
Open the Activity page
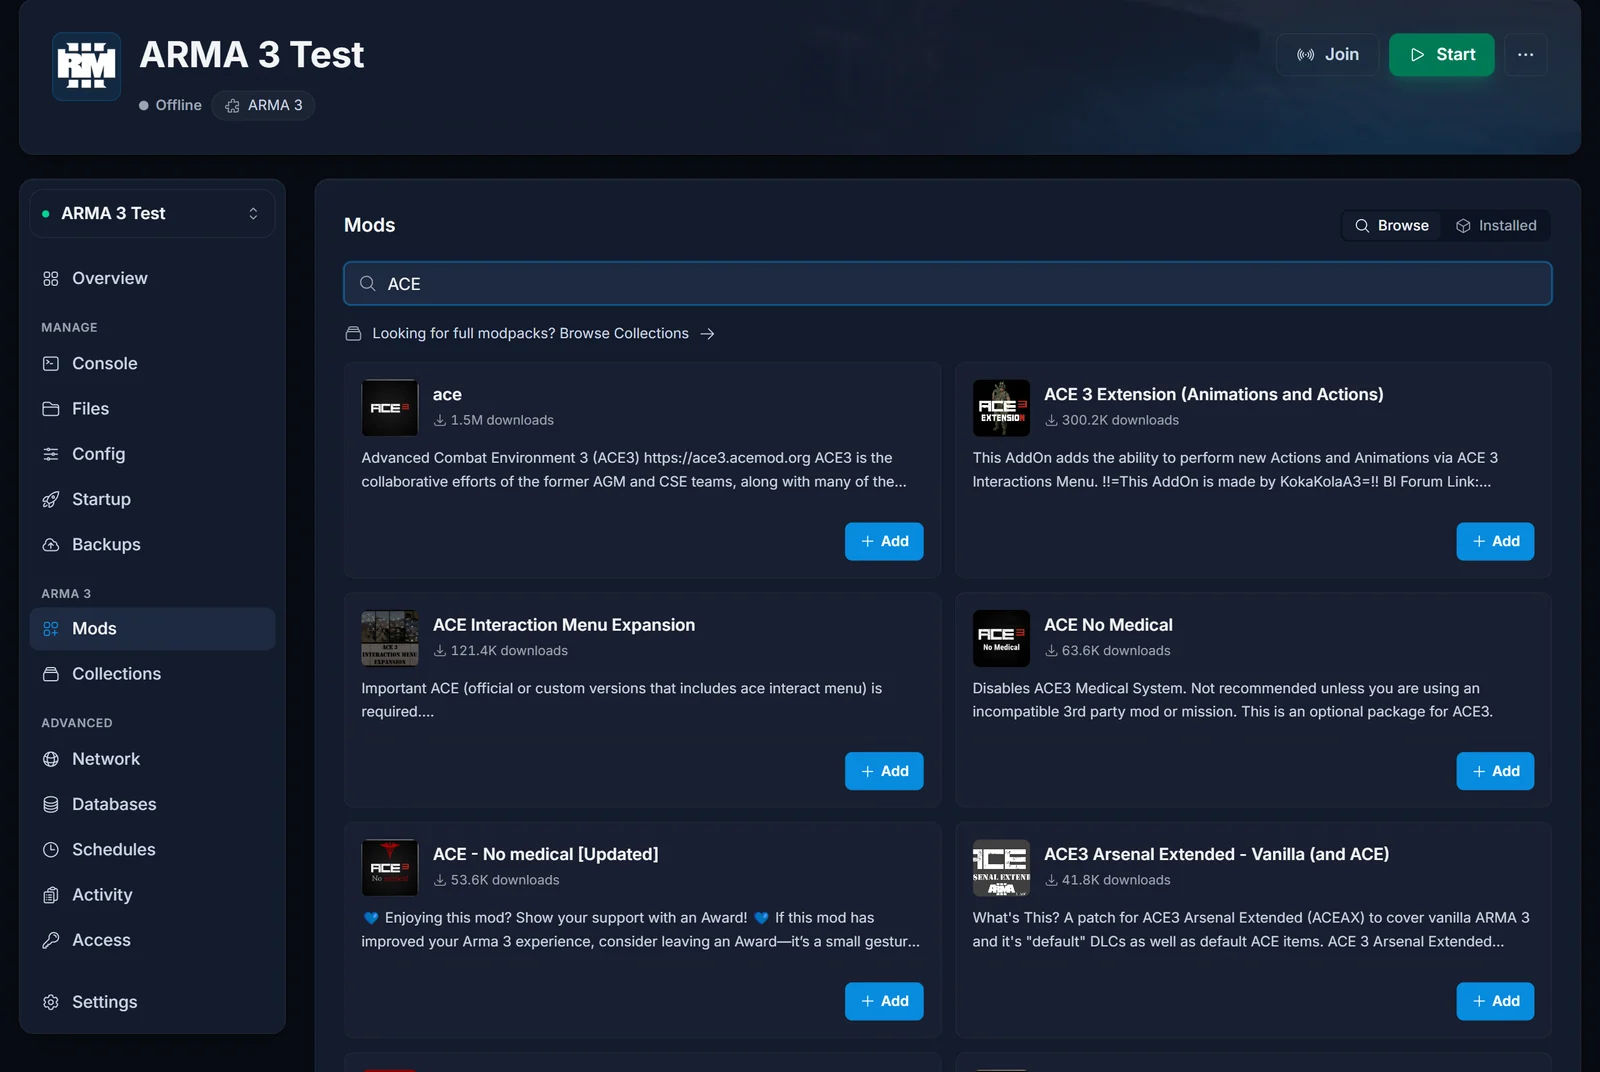[x=152, y=895]
